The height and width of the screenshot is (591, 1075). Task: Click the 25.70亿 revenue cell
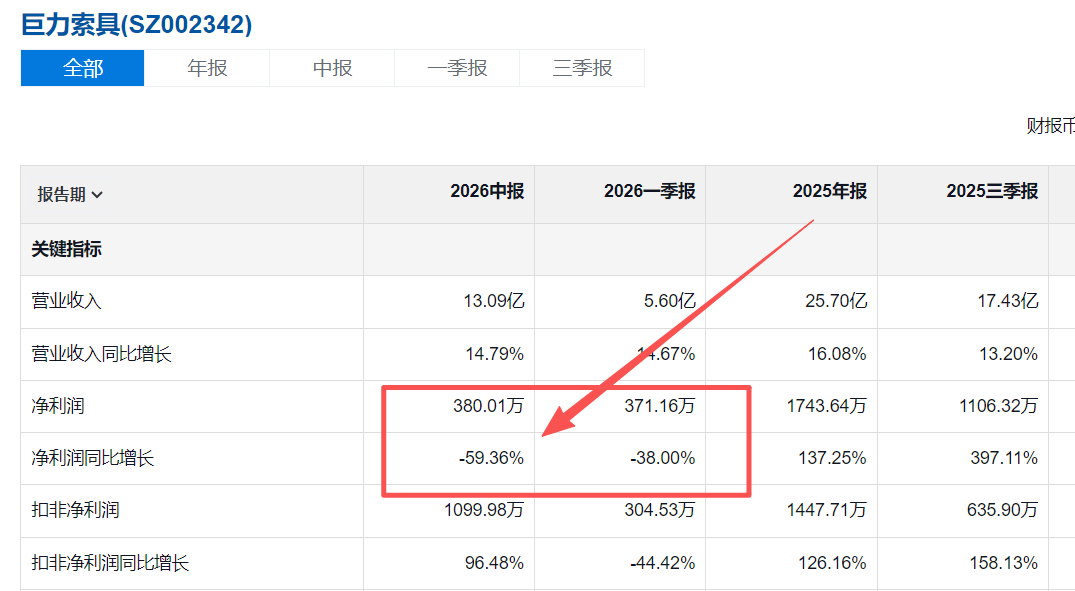click(x=836, y=301)
